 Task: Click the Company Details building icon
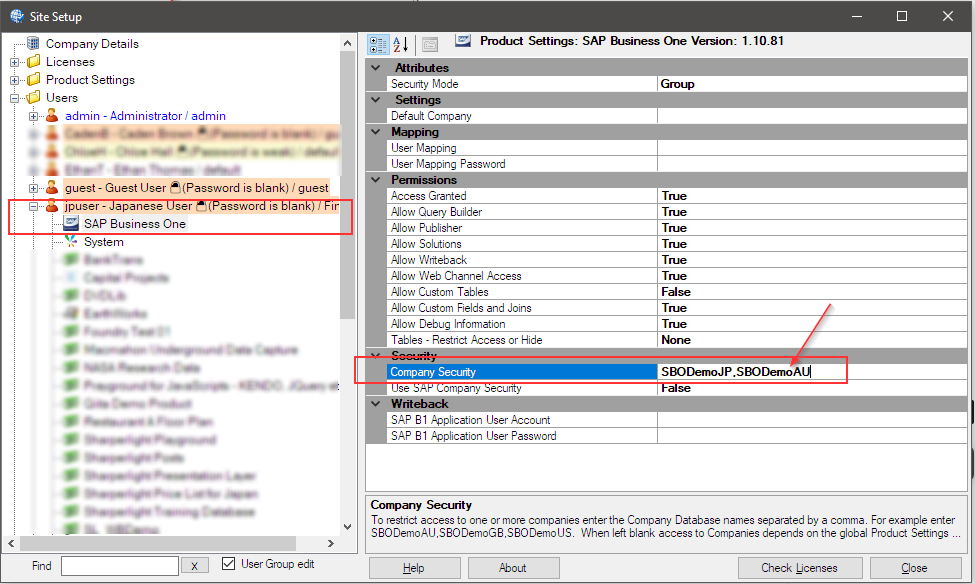click(x=33, y=44)
